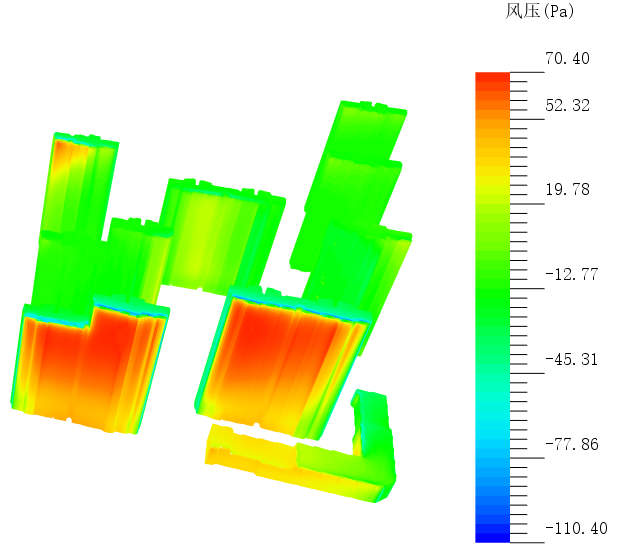The height and width of the screenshot is (546, 617).
Task: Select the -110.40 minimum legend value
Action: pos(576,528)
